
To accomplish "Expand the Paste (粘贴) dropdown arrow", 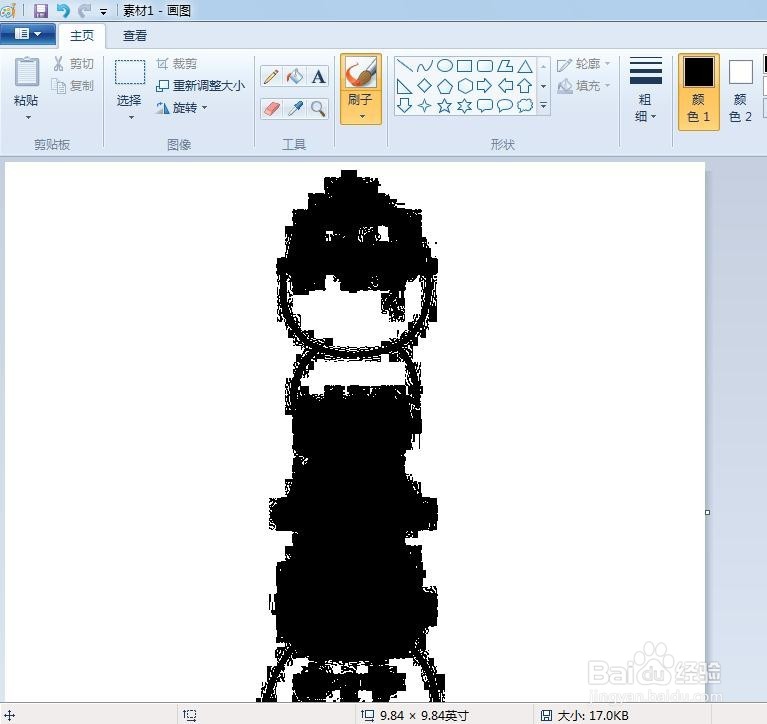I will pyautogui.click(x=28, y=117).
